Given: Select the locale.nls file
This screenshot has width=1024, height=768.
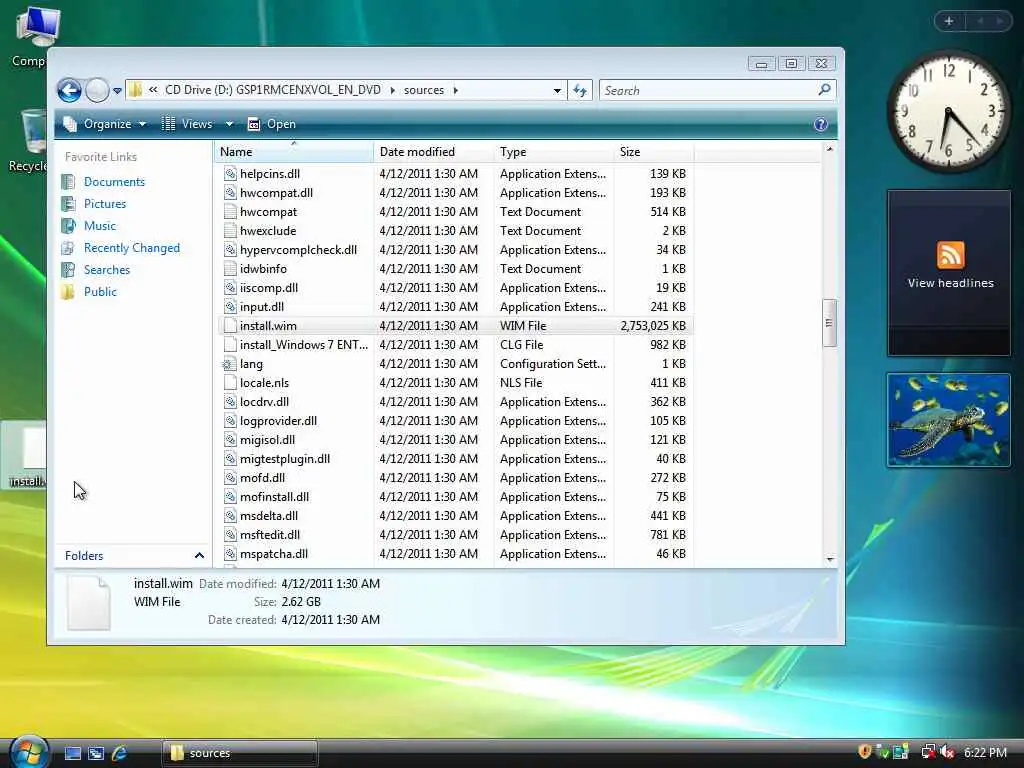Looking at the screenshot, I should coord(264,383).
